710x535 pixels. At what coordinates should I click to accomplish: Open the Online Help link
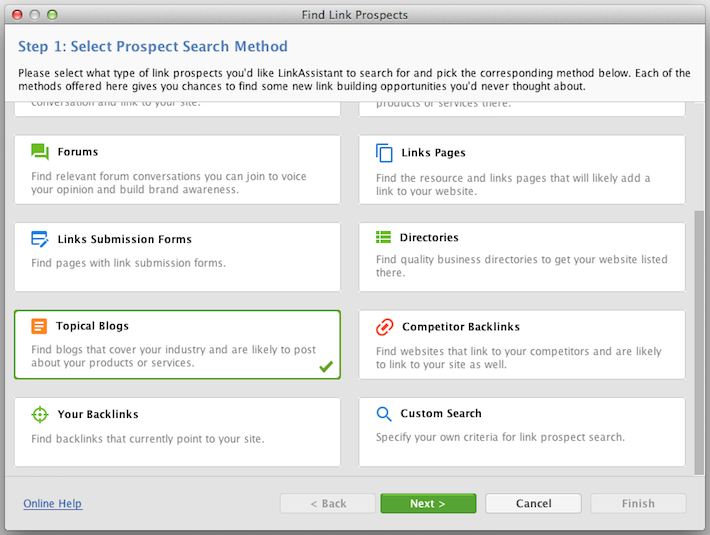[53, 503]
